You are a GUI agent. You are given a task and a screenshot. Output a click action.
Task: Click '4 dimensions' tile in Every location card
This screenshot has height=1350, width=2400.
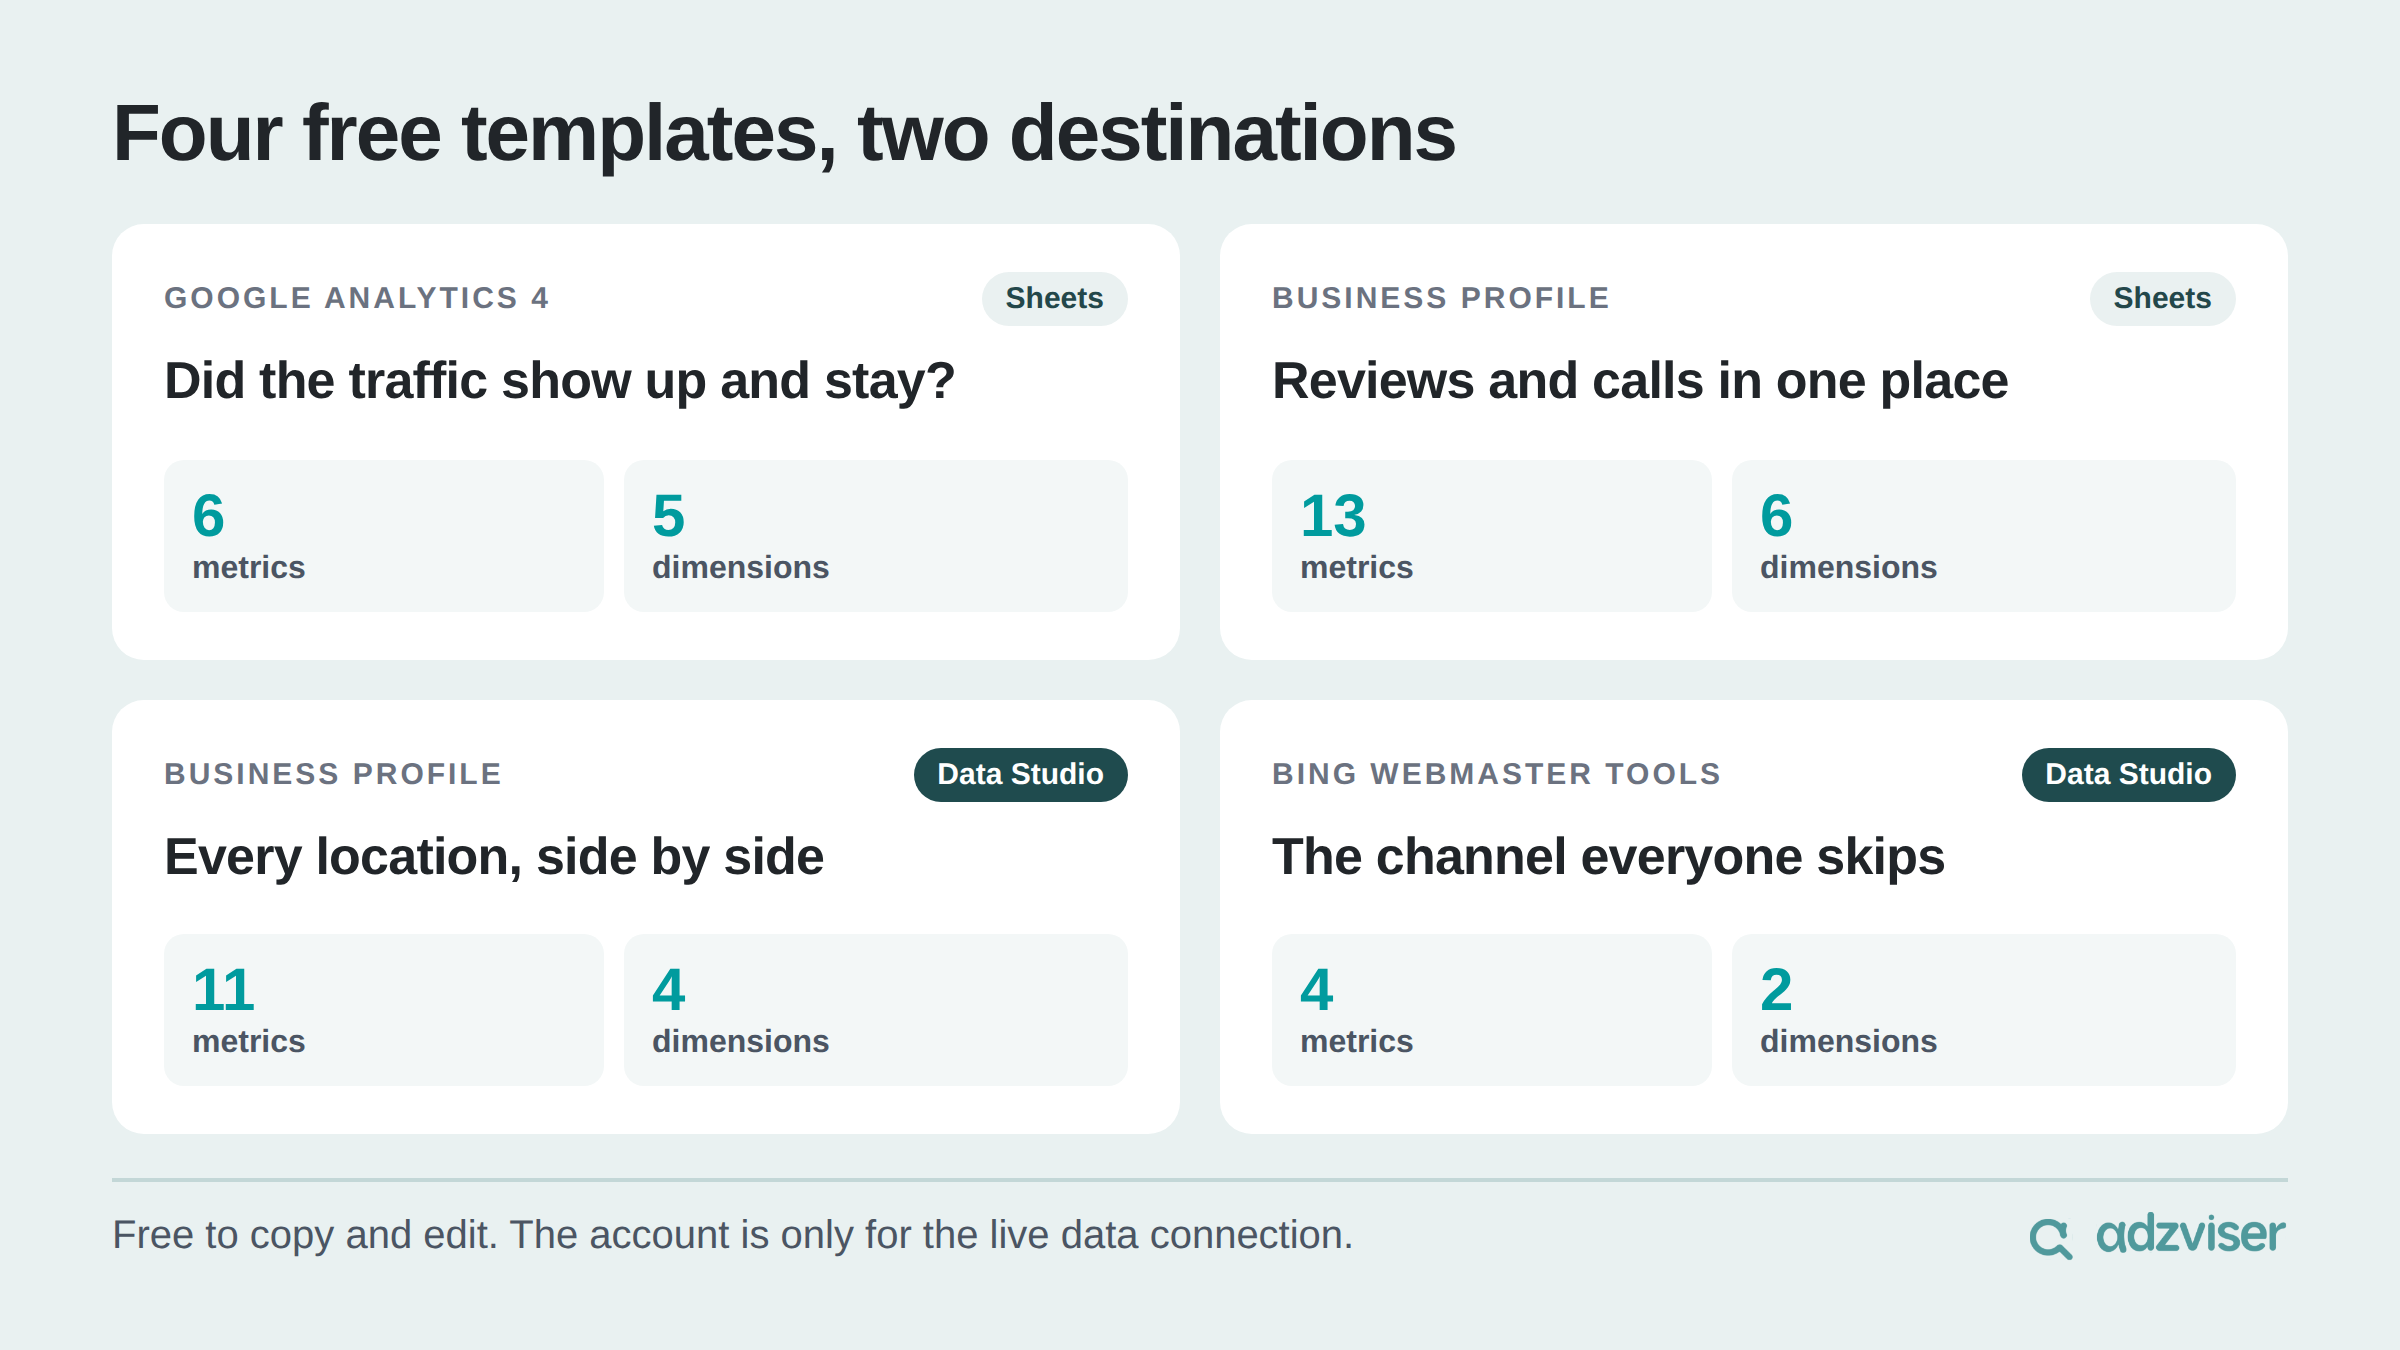pyautogui.click(x=876, y=1010)
